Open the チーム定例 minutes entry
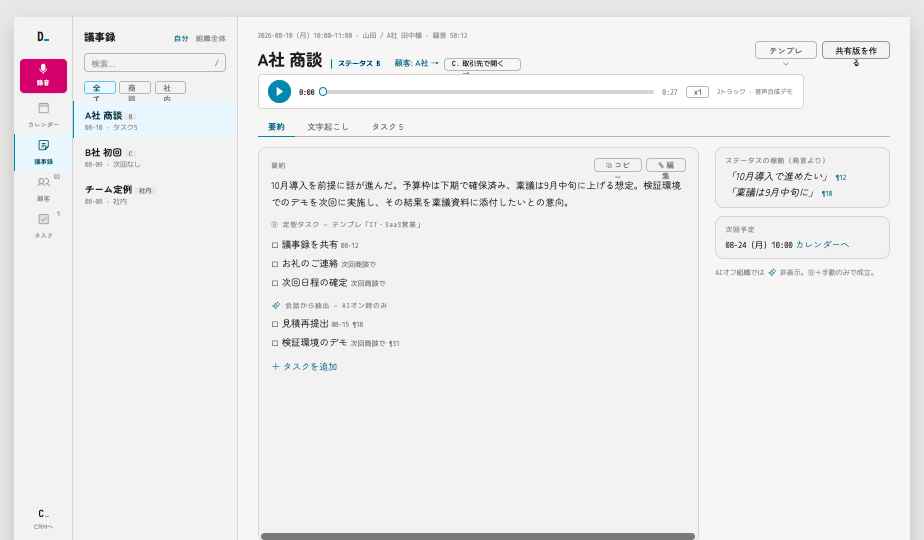 [155, 195]
